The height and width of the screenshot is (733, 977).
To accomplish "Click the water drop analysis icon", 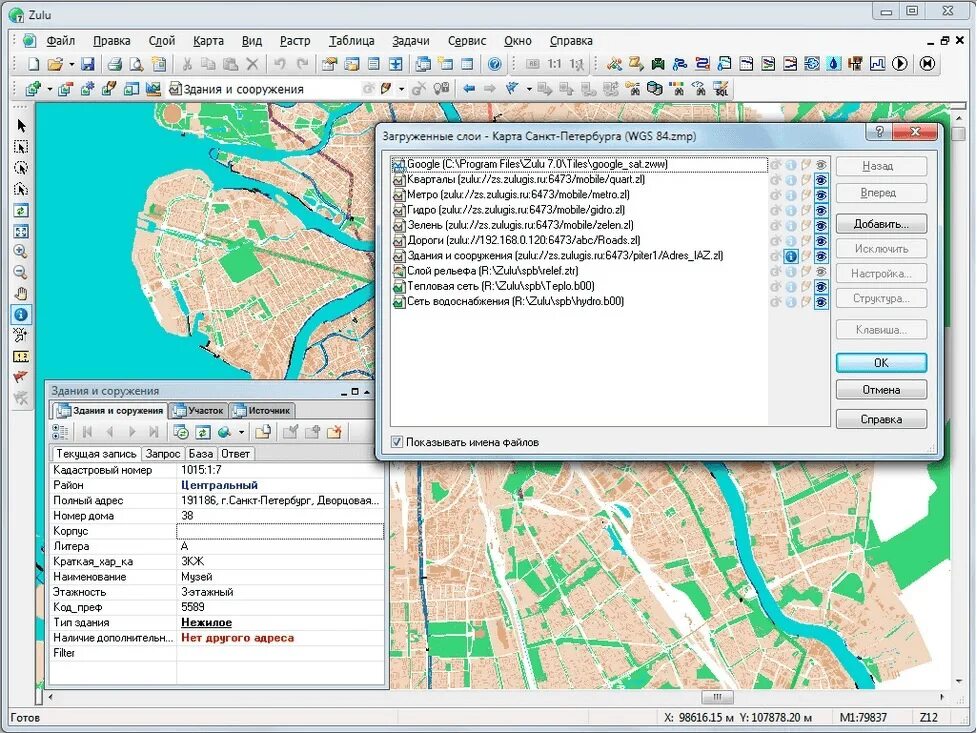I will (x=834, y=64).
